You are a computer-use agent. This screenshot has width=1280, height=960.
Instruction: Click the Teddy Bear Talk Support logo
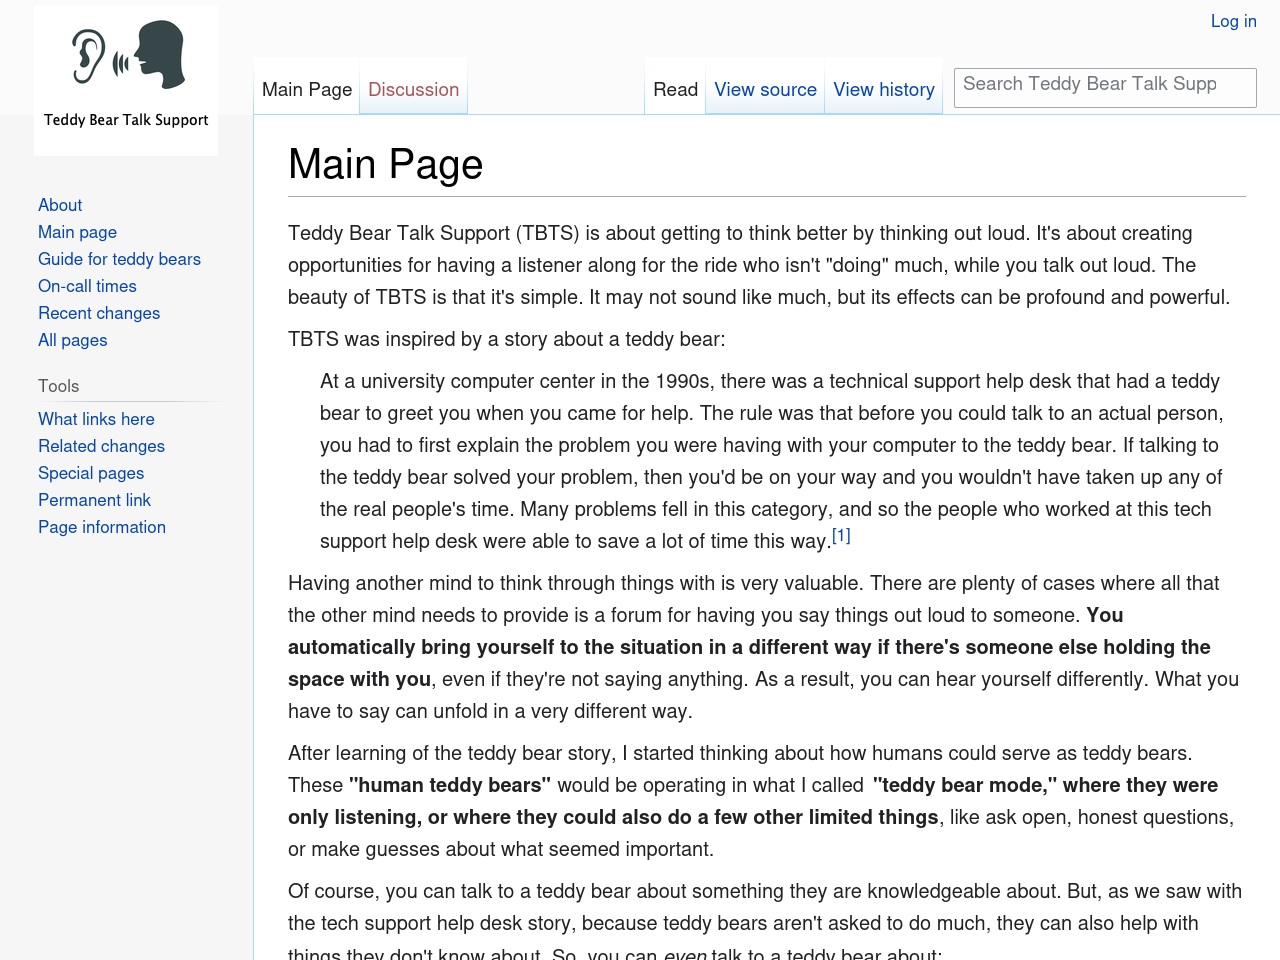[126, 80]
